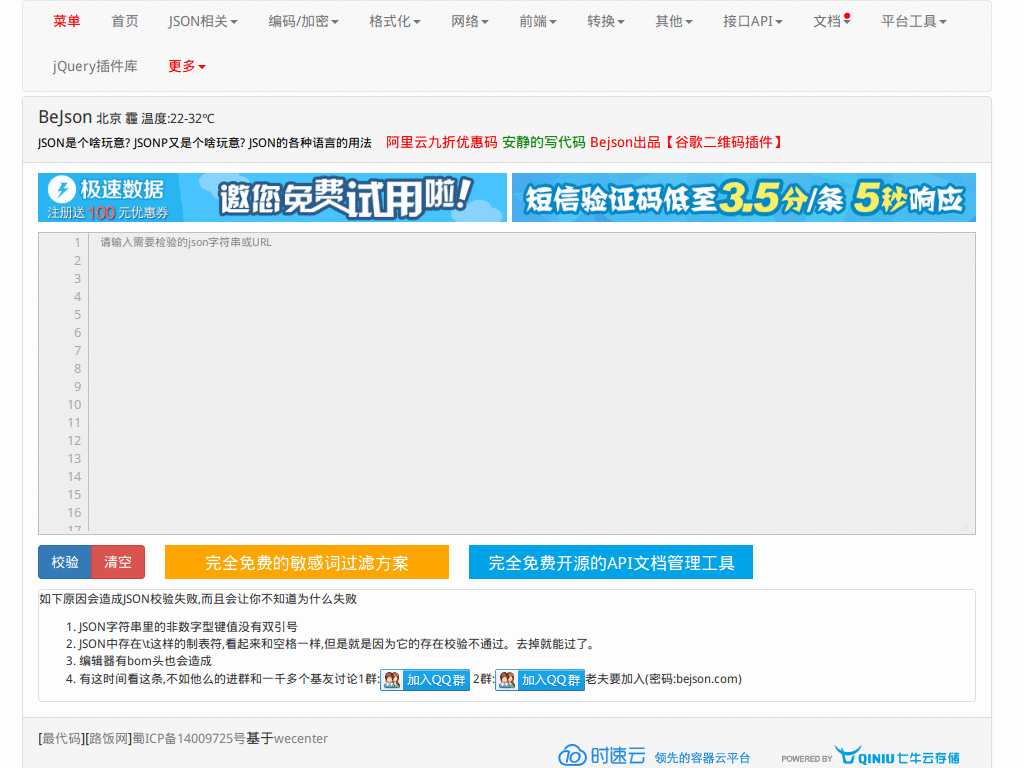Click the 北京 weather temperature text
The image size is (1024, 768).
pyautogui.click(x=155, y=118)
